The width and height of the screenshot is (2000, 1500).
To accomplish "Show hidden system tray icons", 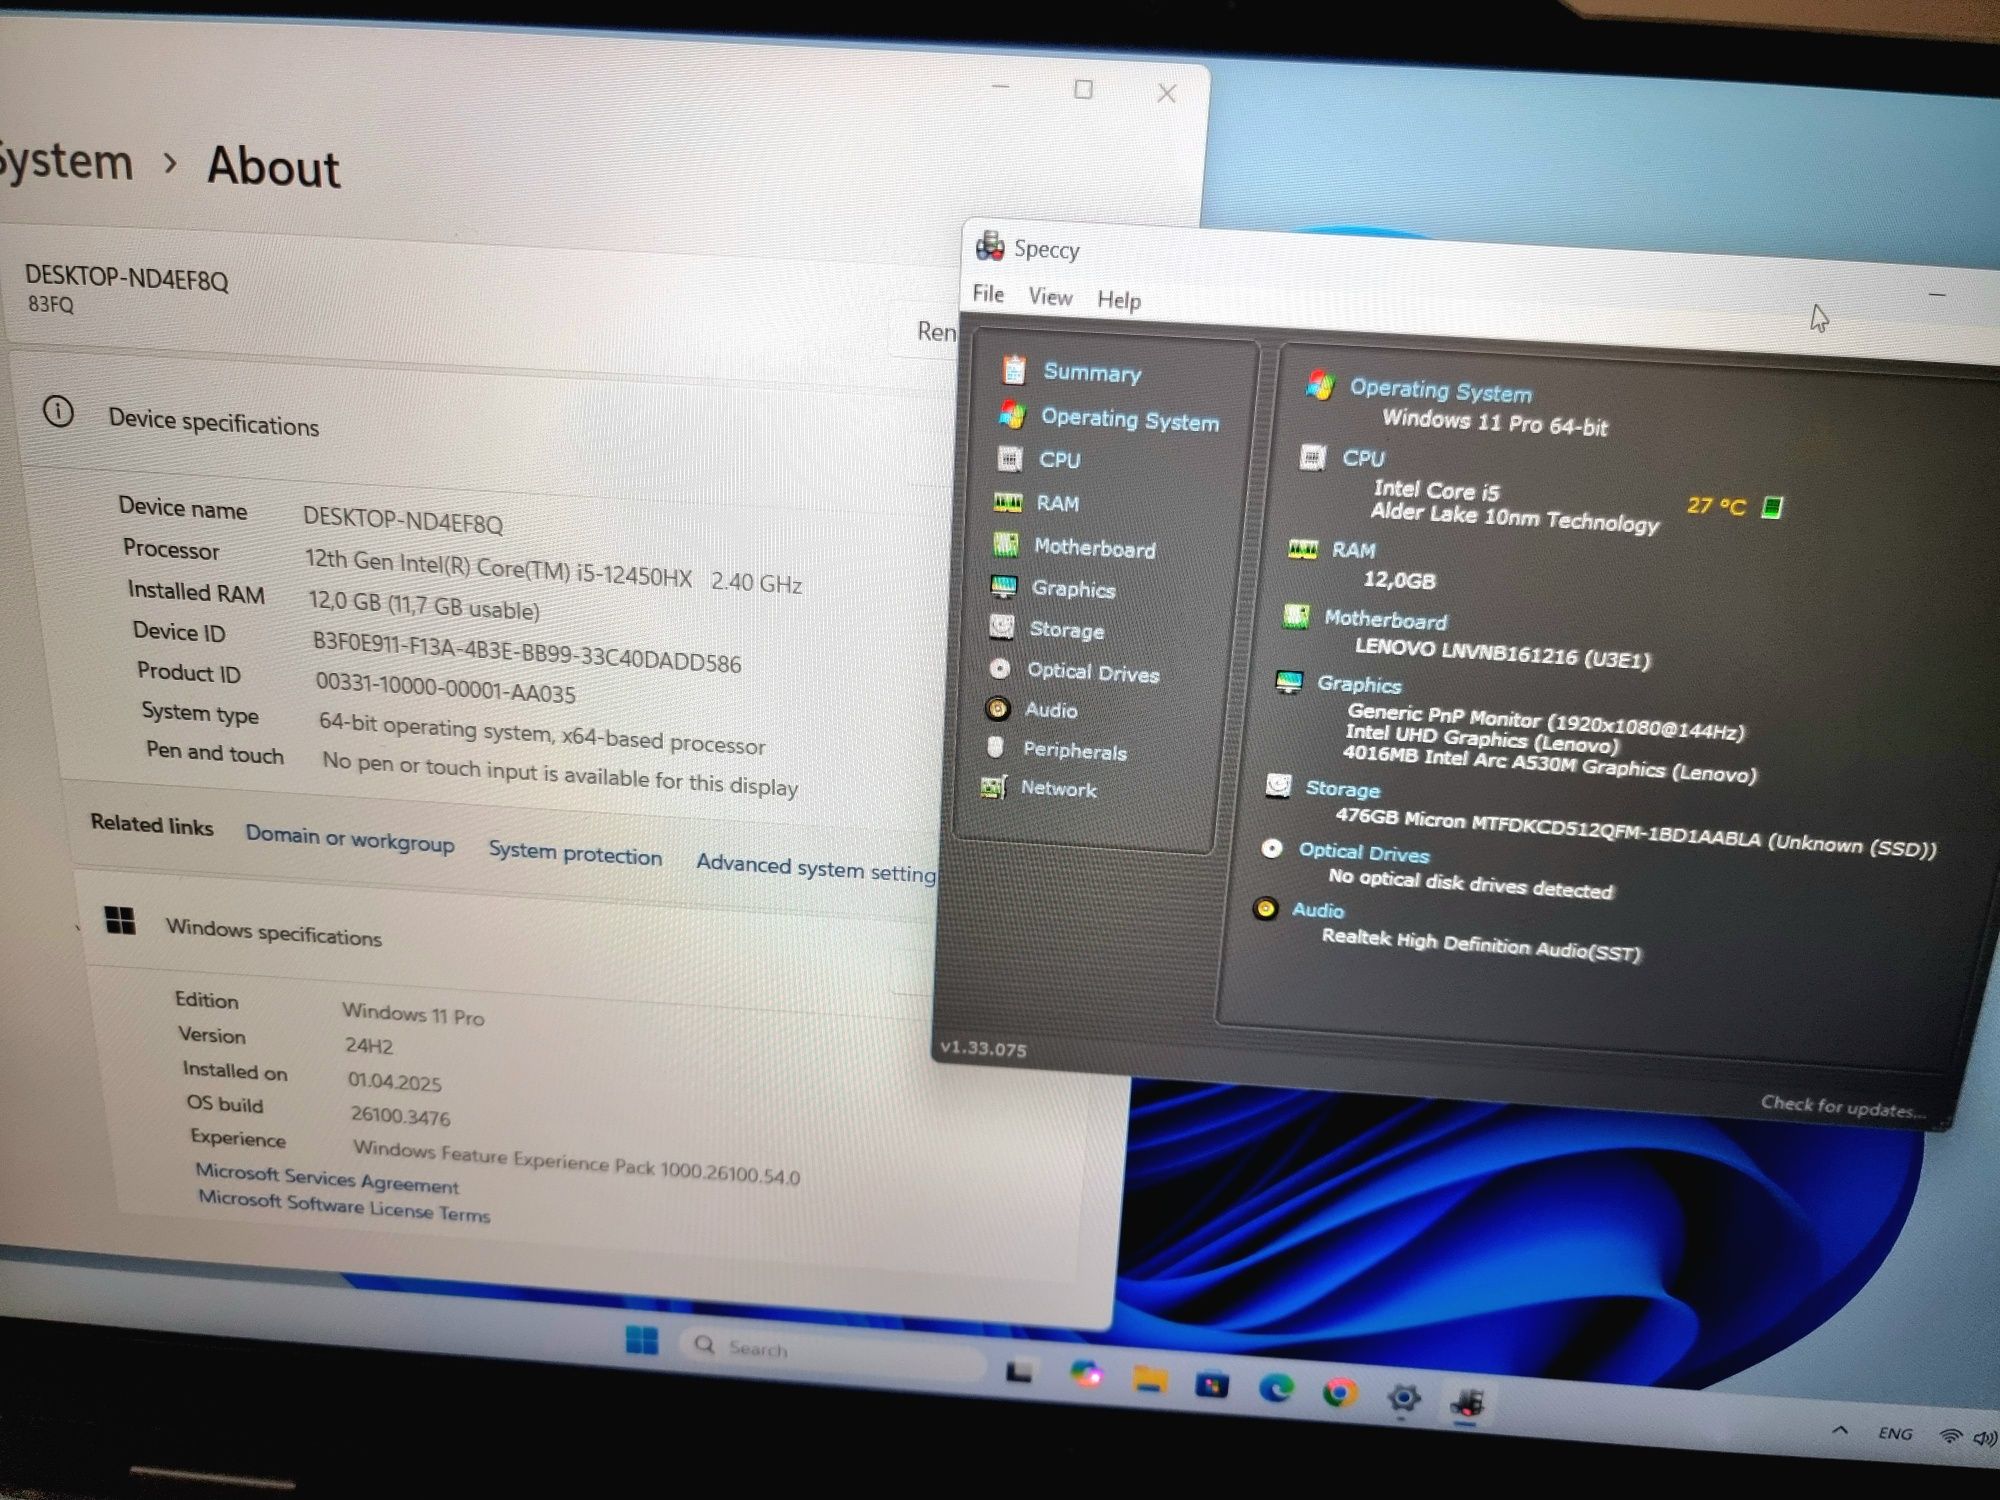I will 1839,1431.
